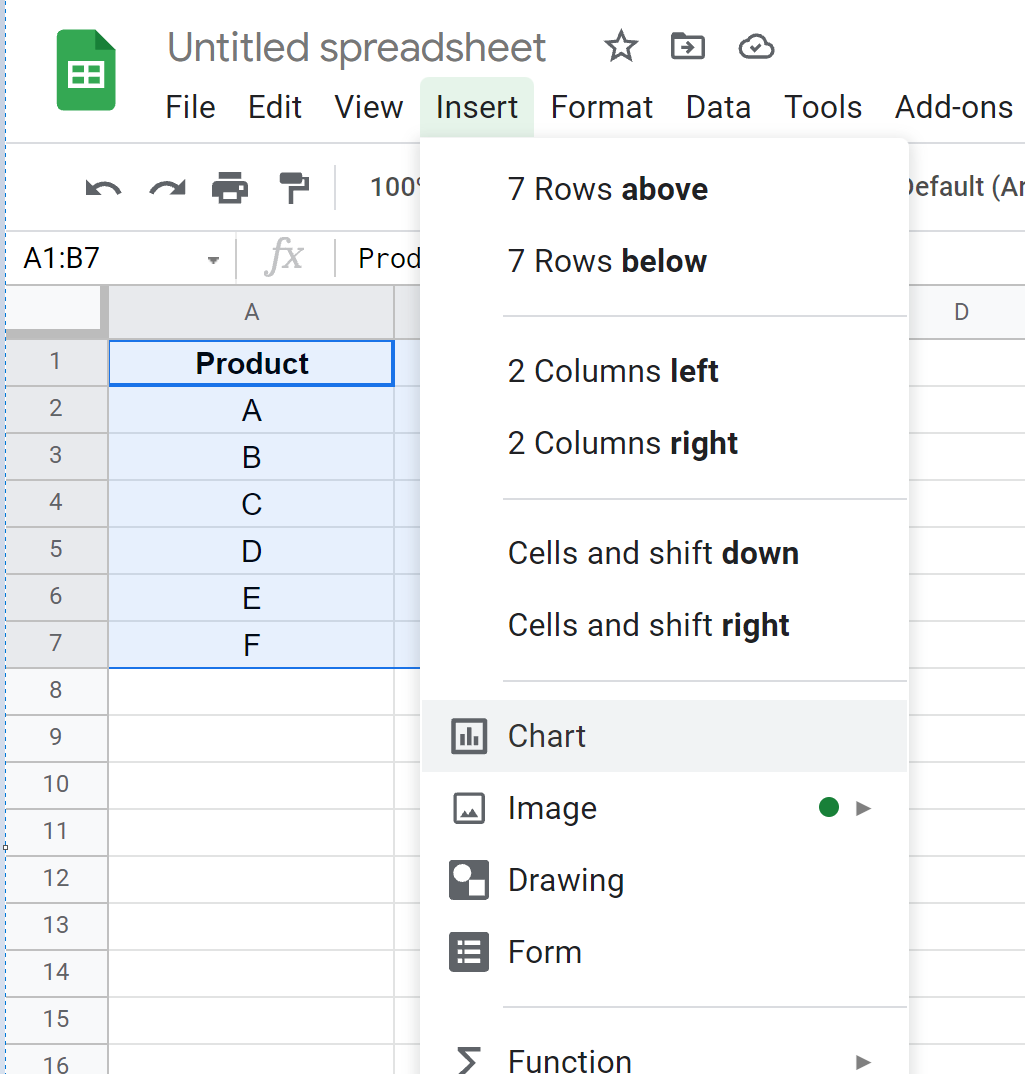Click the Google Sheets home logo

pos(86,70)
